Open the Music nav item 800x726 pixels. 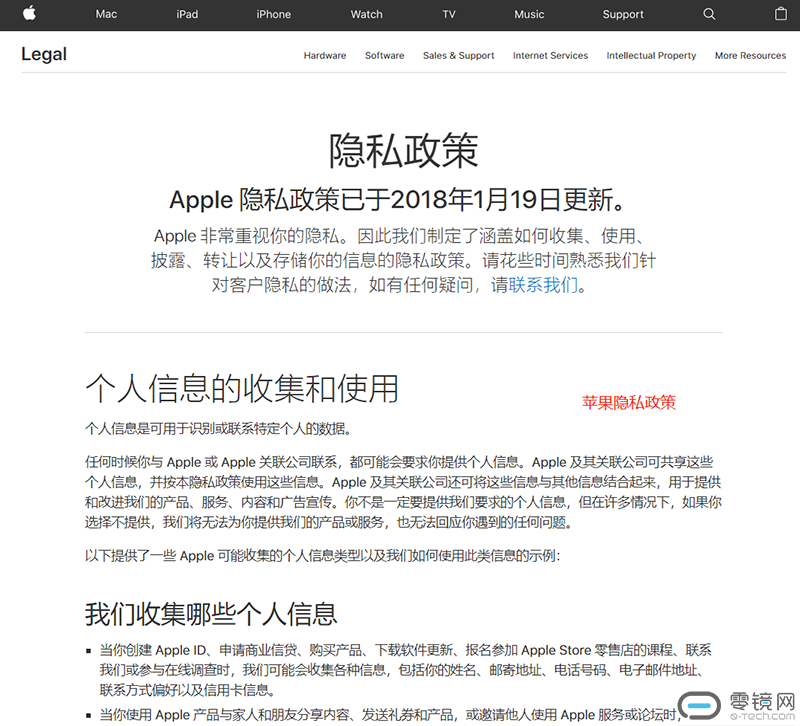[529, 14]
